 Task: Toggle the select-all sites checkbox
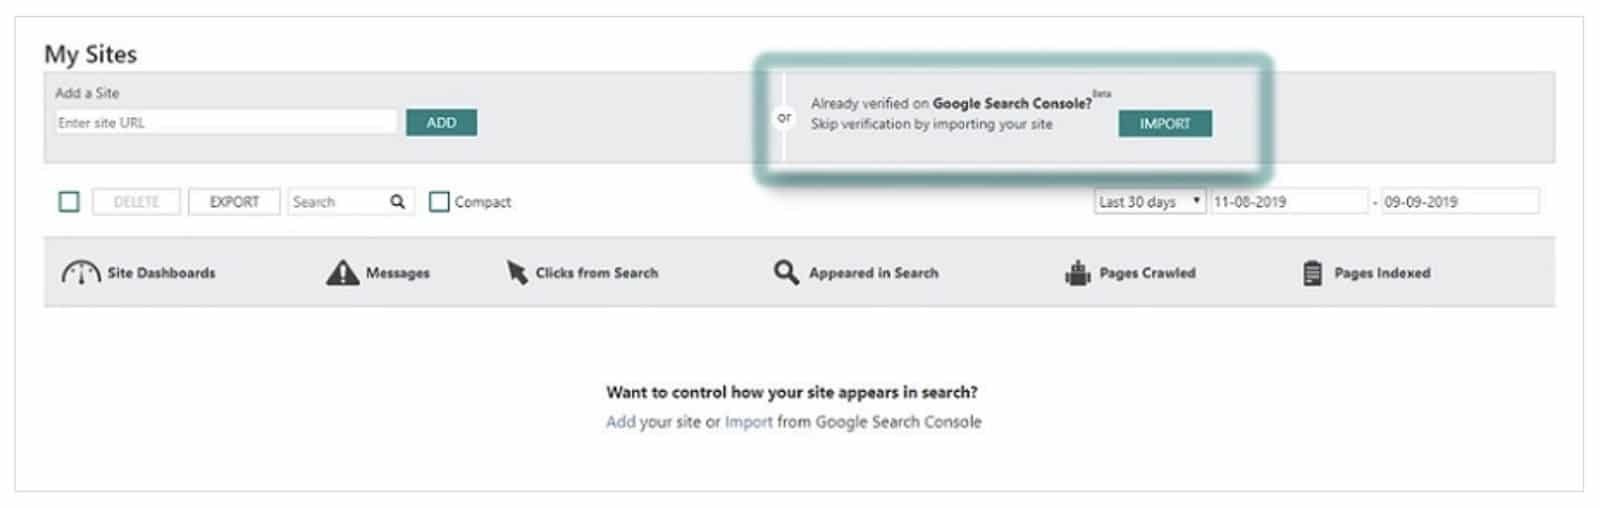[69, 202]
